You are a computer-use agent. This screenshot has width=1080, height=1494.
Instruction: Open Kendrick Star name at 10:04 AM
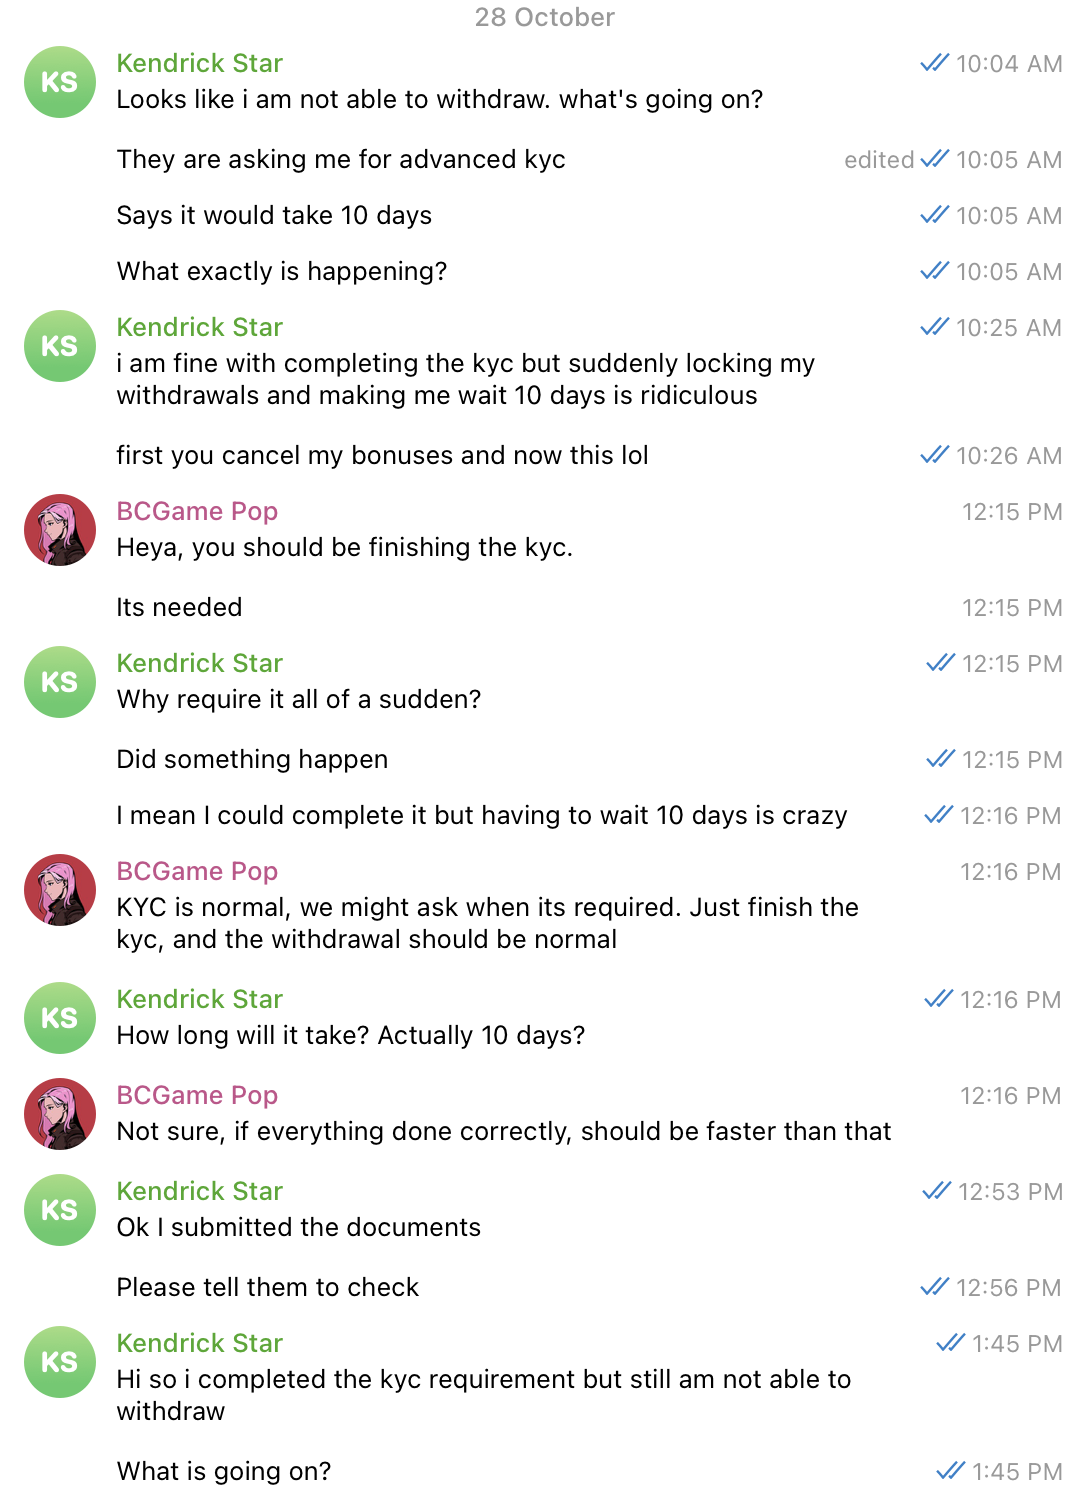click(x=200, y=63)
